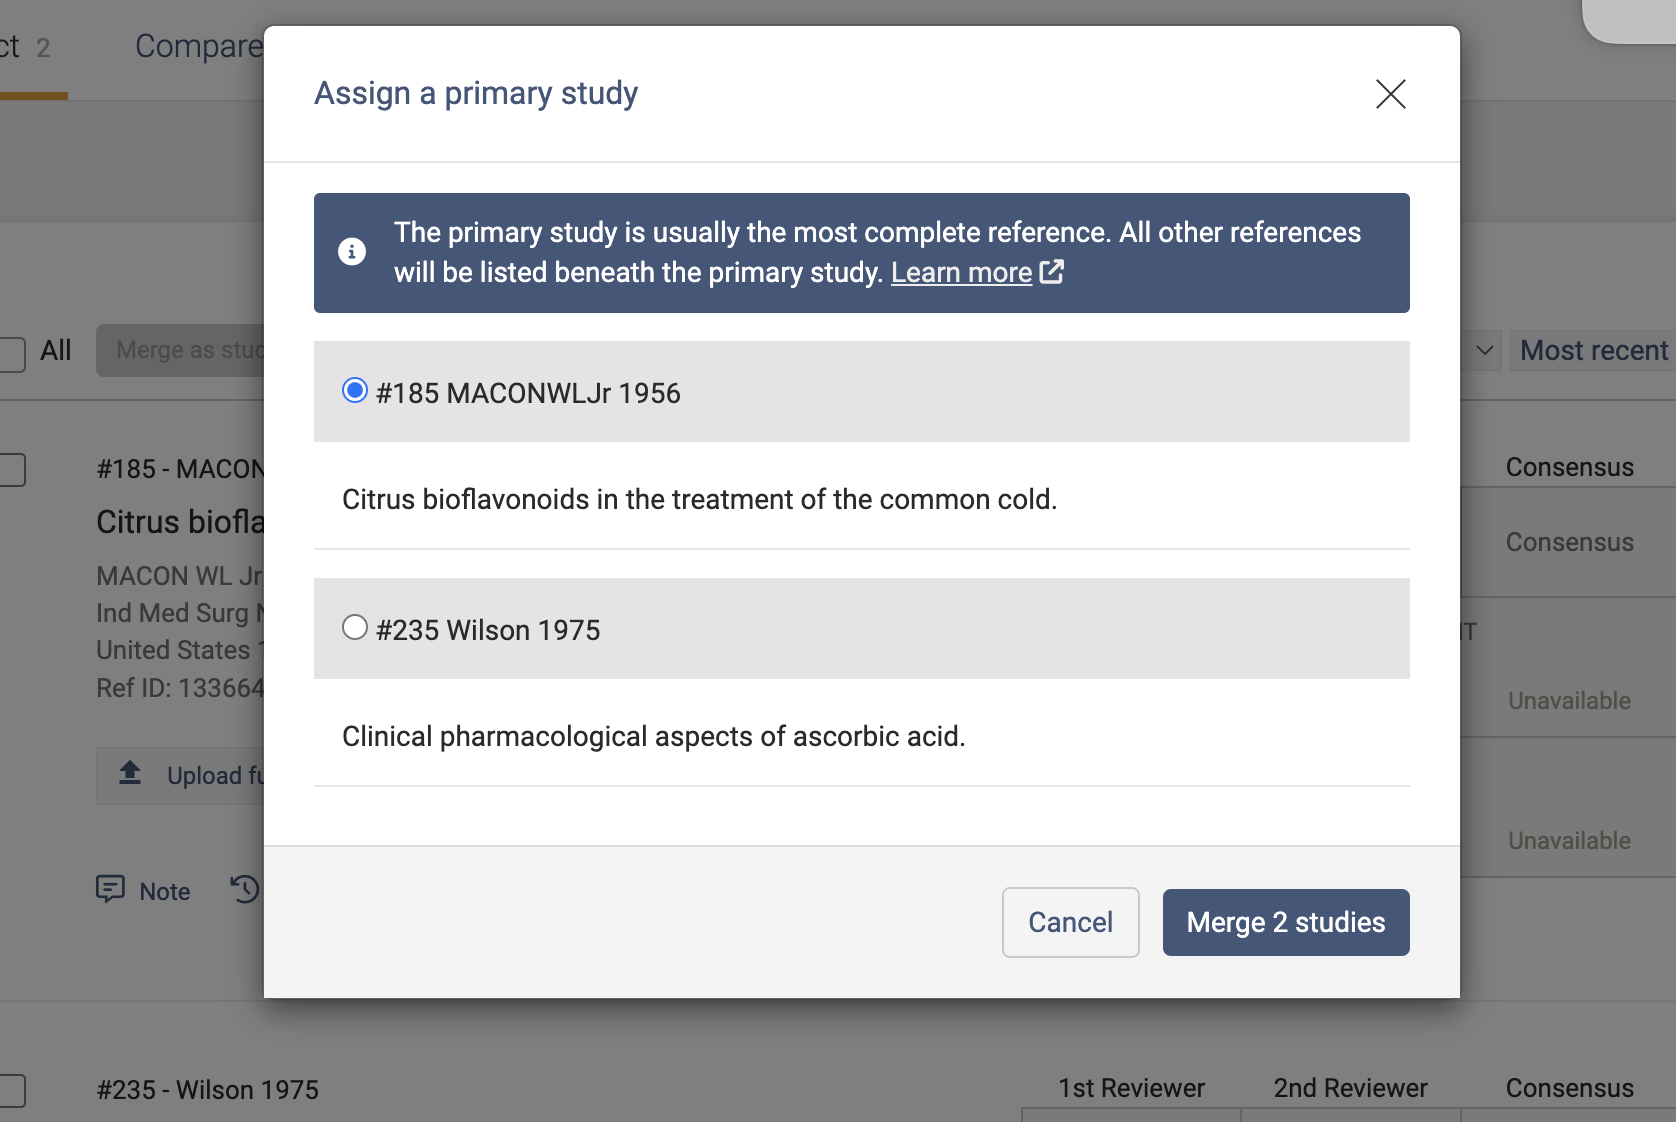The image size is (1676, 1122).
Task: Click the Merge as study button
Action: (x=182, y=350)
